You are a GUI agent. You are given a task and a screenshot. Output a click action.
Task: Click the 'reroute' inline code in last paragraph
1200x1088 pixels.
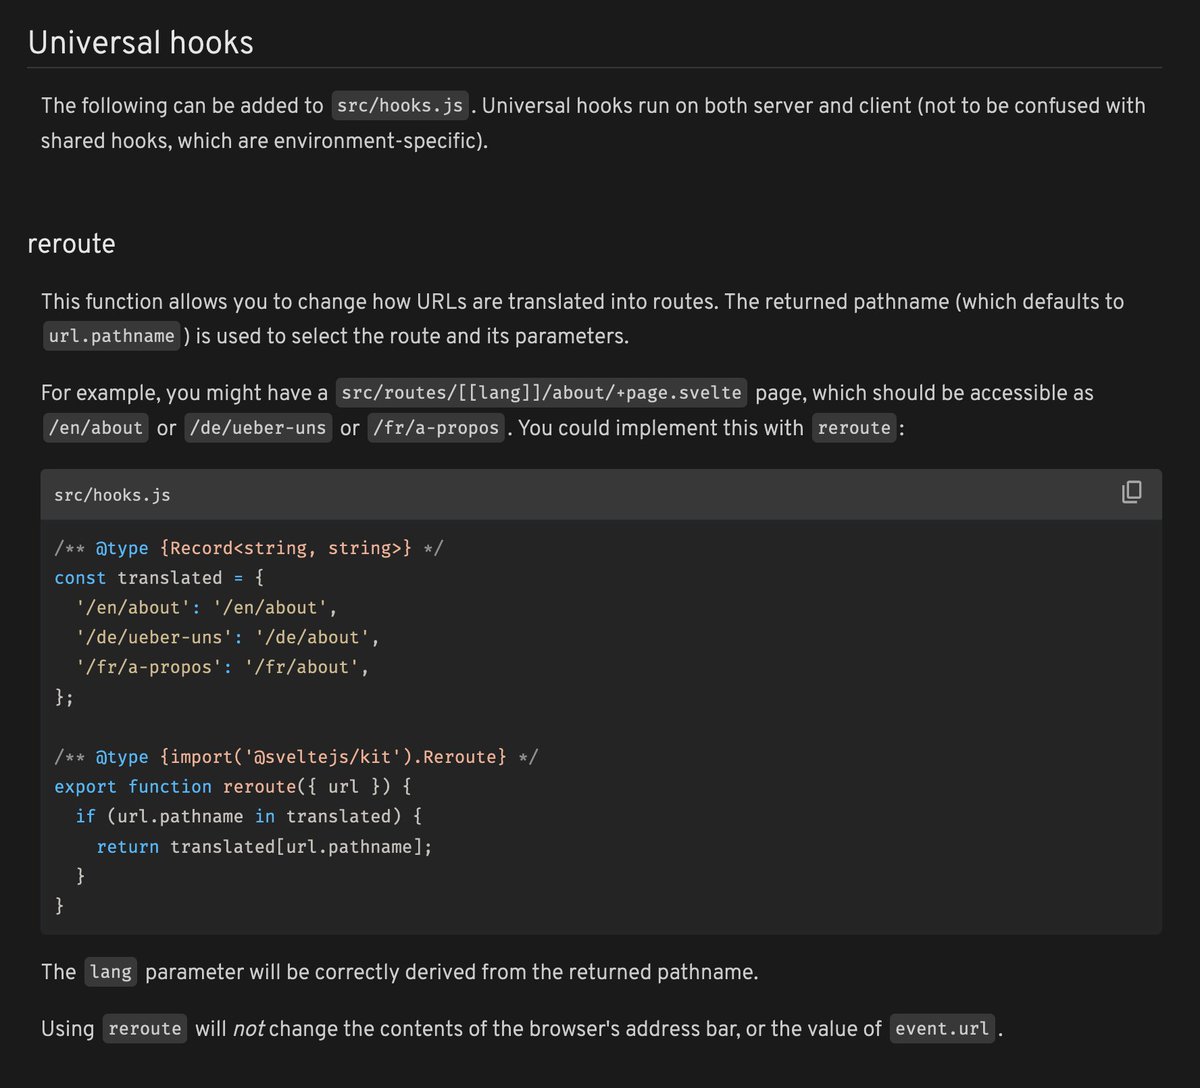145,1029
